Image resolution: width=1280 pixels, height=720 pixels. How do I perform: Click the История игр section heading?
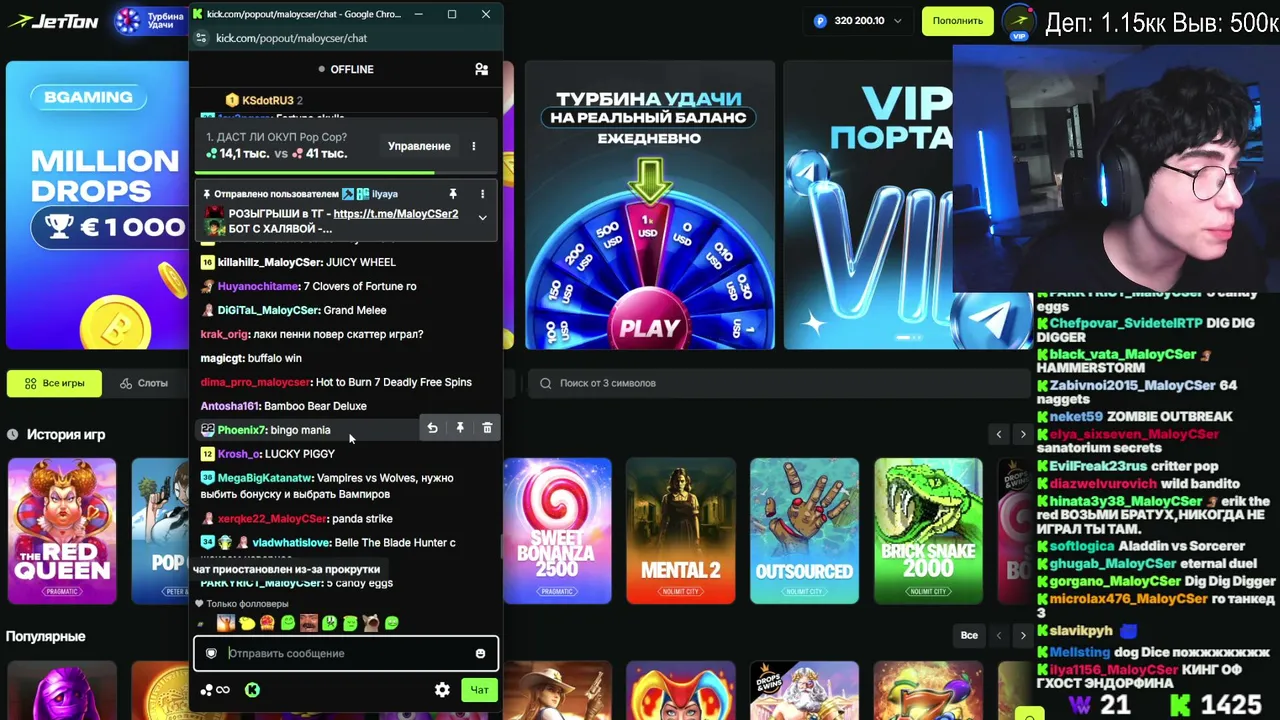[x=66, y=434]
